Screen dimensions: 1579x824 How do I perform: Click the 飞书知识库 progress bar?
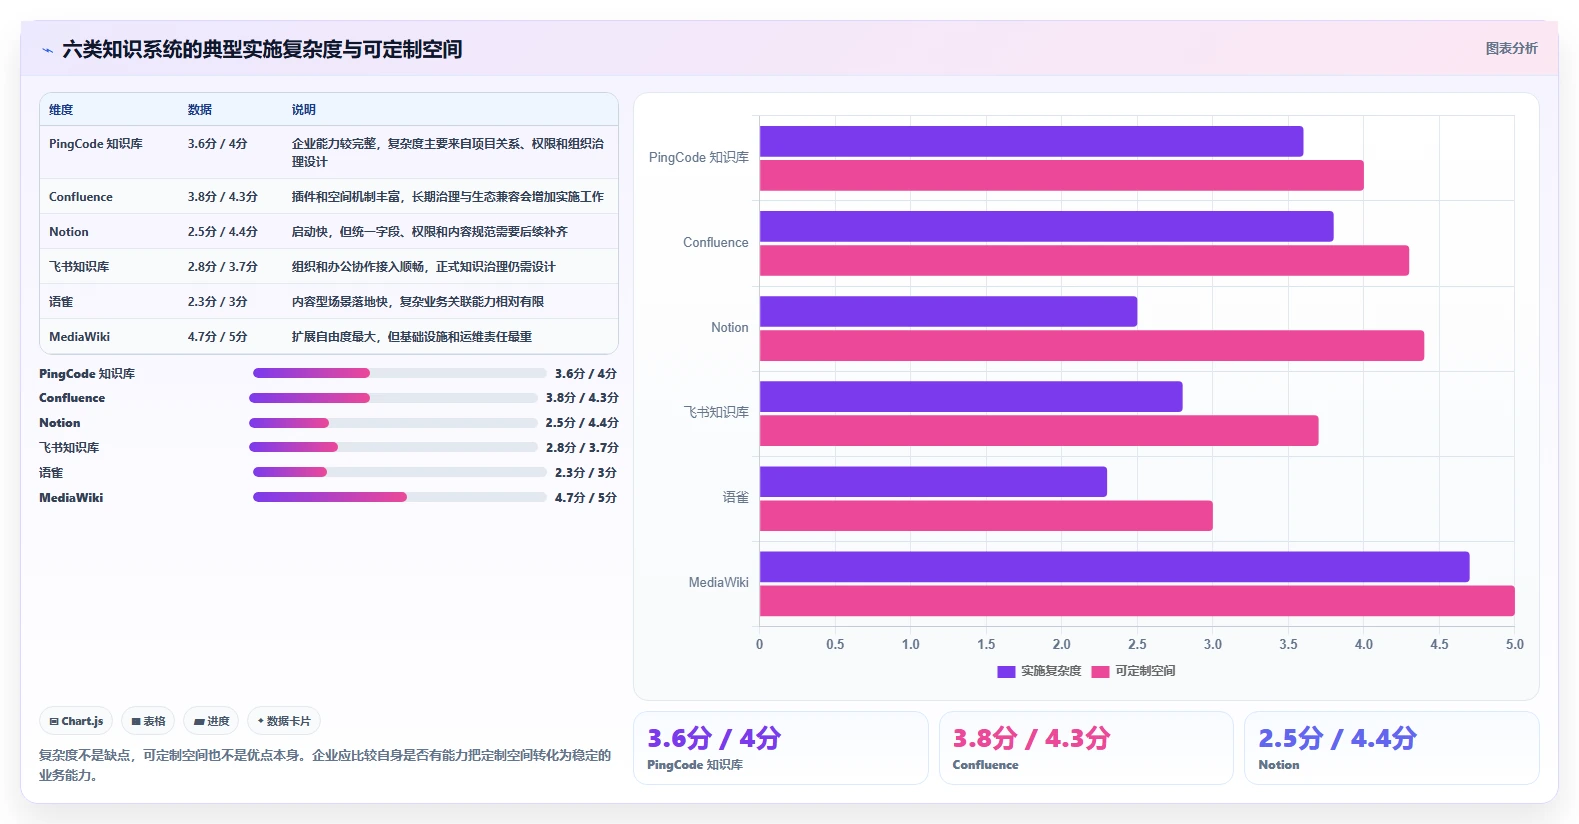click(x=393, y=447)
